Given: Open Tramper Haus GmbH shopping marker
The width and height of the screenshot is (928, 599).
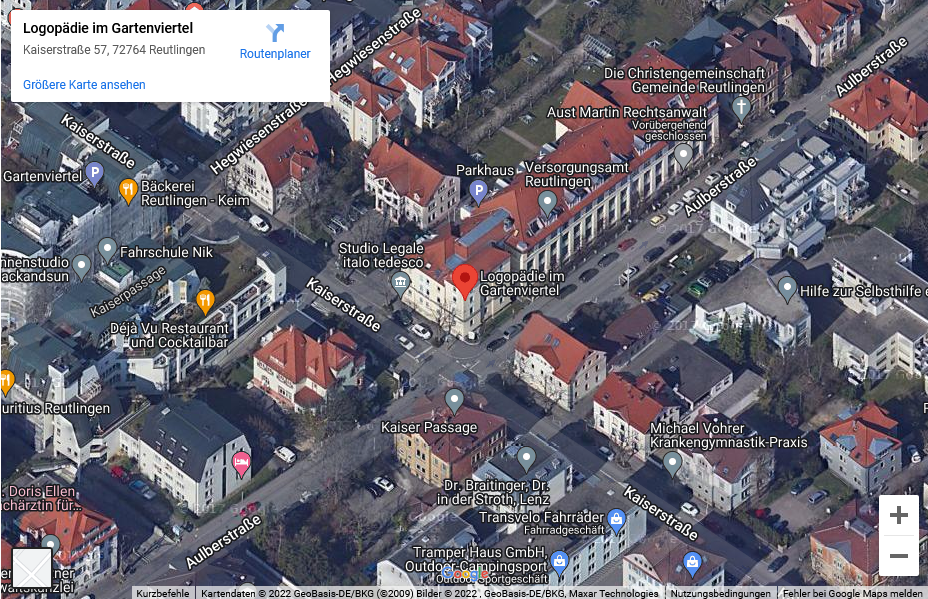Looking at the screenshot, I should [x=559, y=561].
